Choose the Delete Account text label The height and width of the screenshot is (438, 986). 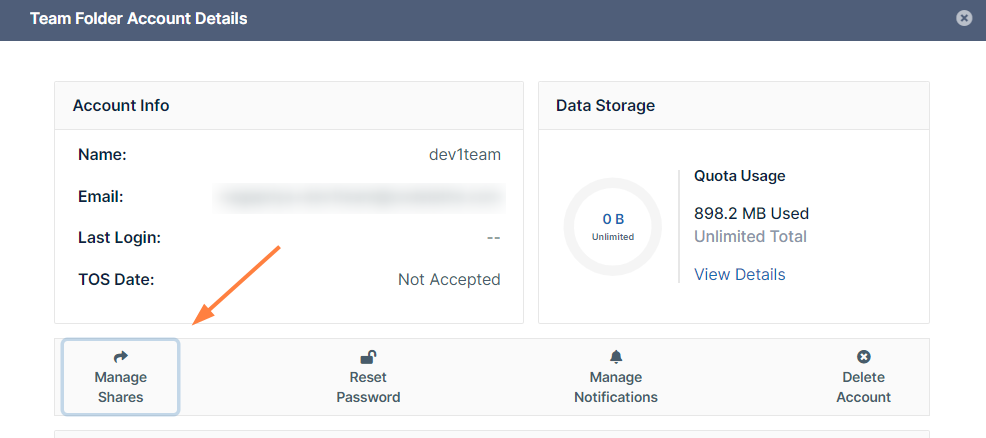coord(864,387)
